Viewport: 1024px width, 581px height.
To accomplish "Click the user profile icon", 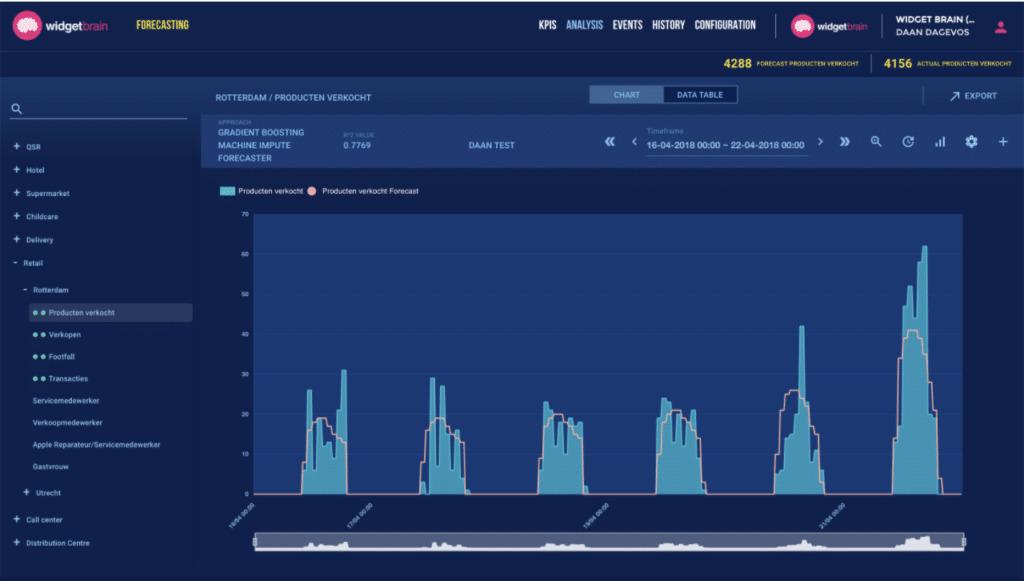I will pyautogui.click(x=1000, y=27).
